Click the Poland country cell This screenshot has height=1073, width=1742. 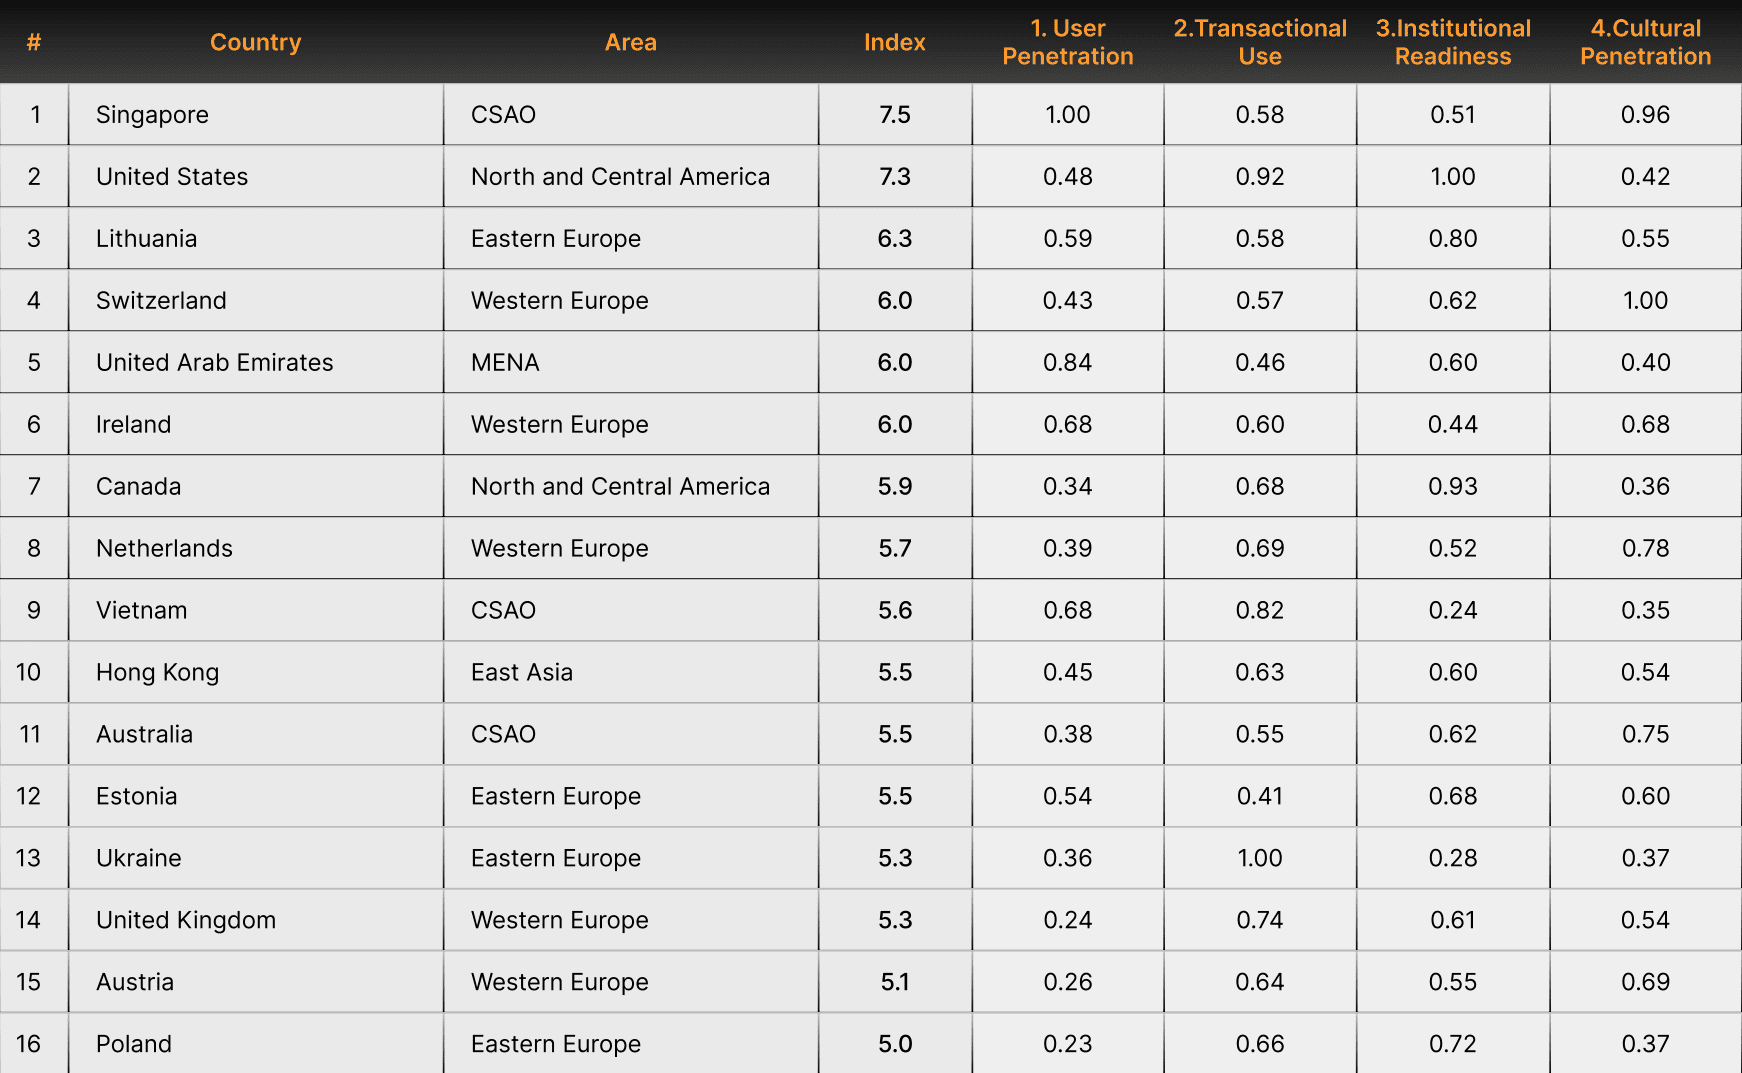coord(134,1044)
